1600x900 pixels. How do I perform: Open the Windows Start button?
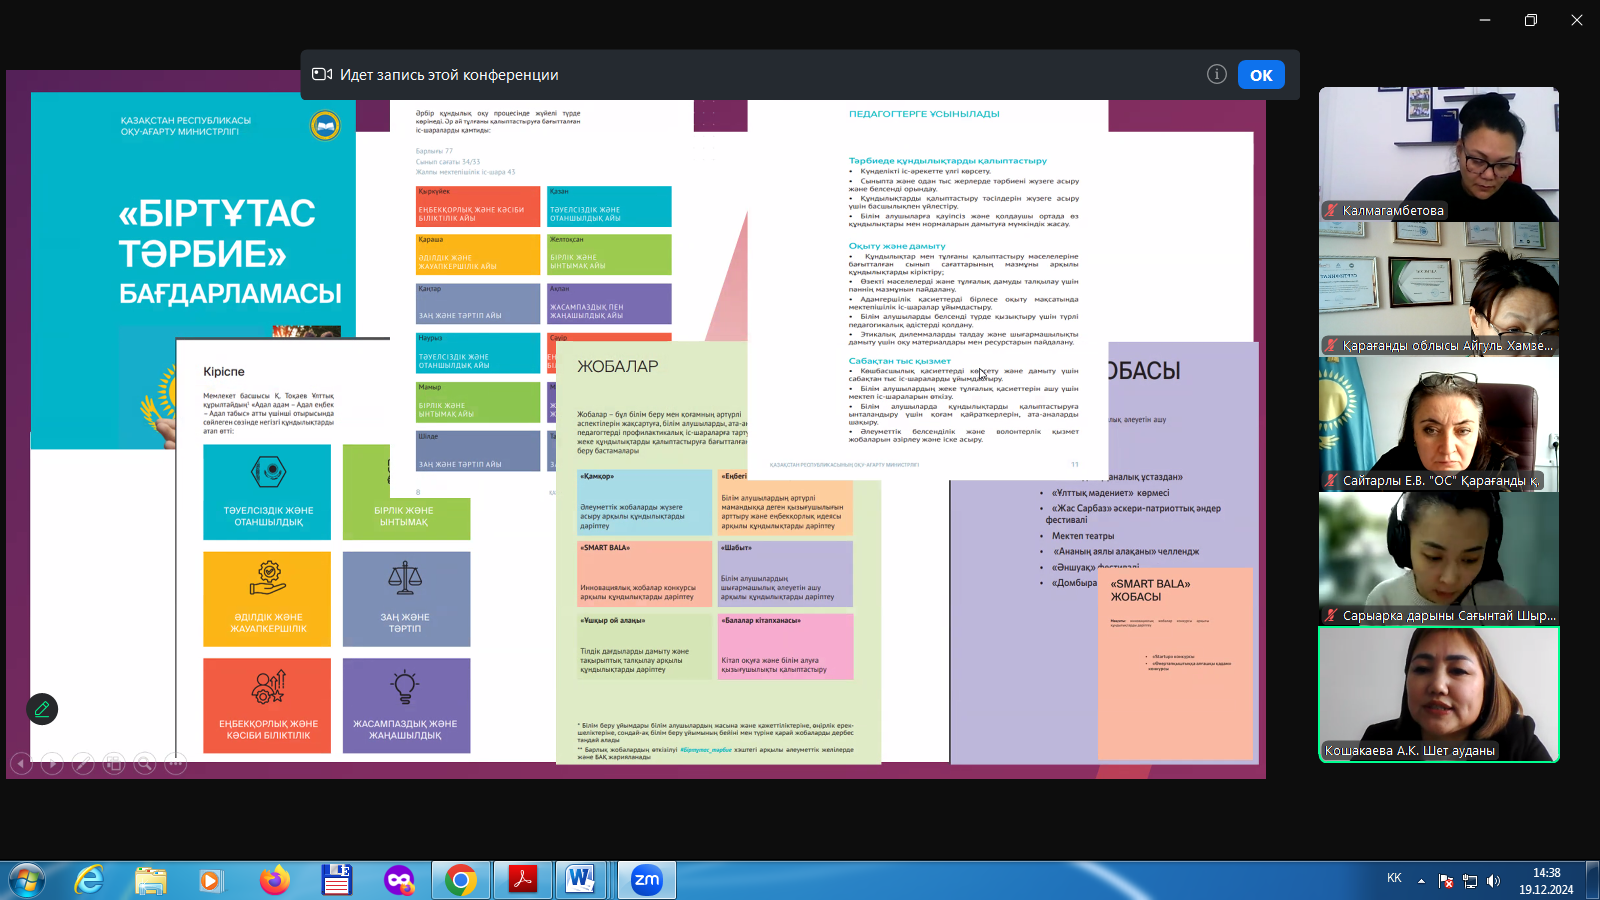tap(27, 881)
